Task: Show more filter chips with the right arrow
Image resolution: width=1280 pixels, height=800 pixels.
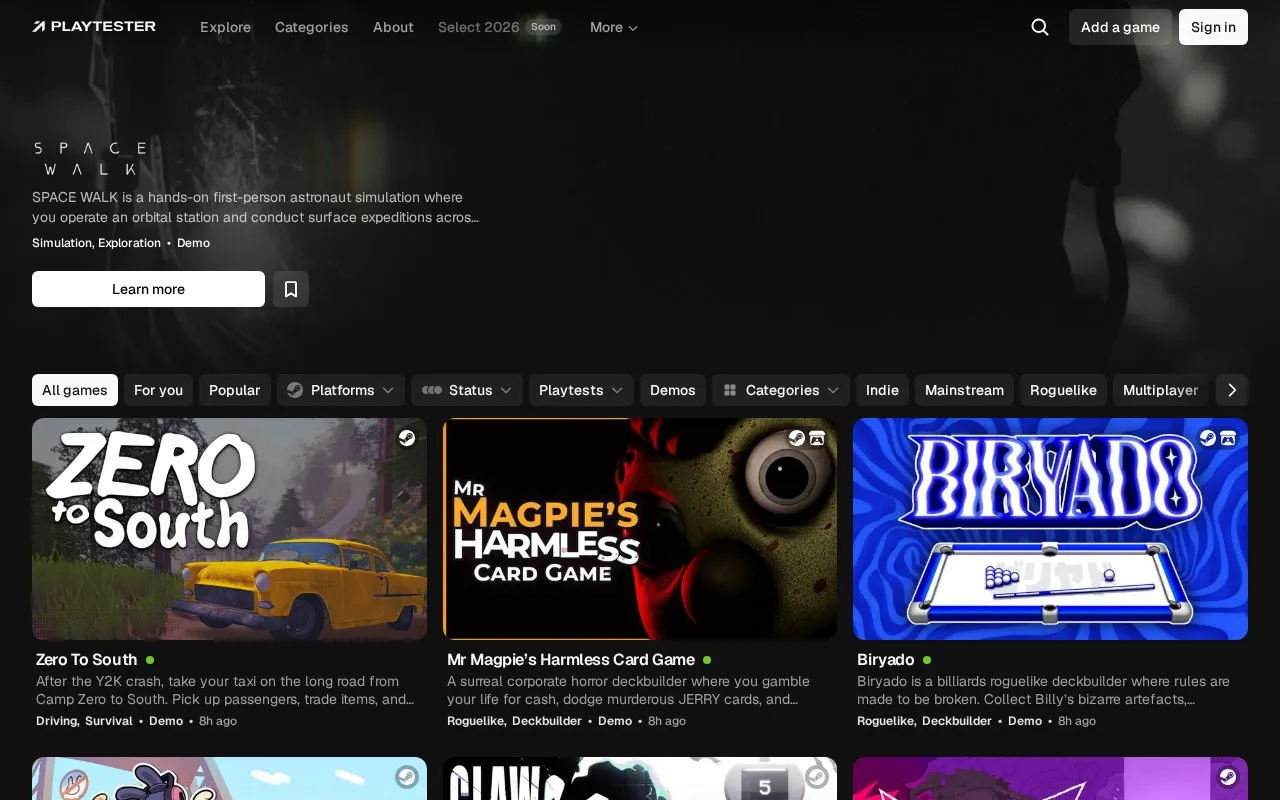Action: coord(1232,390)
